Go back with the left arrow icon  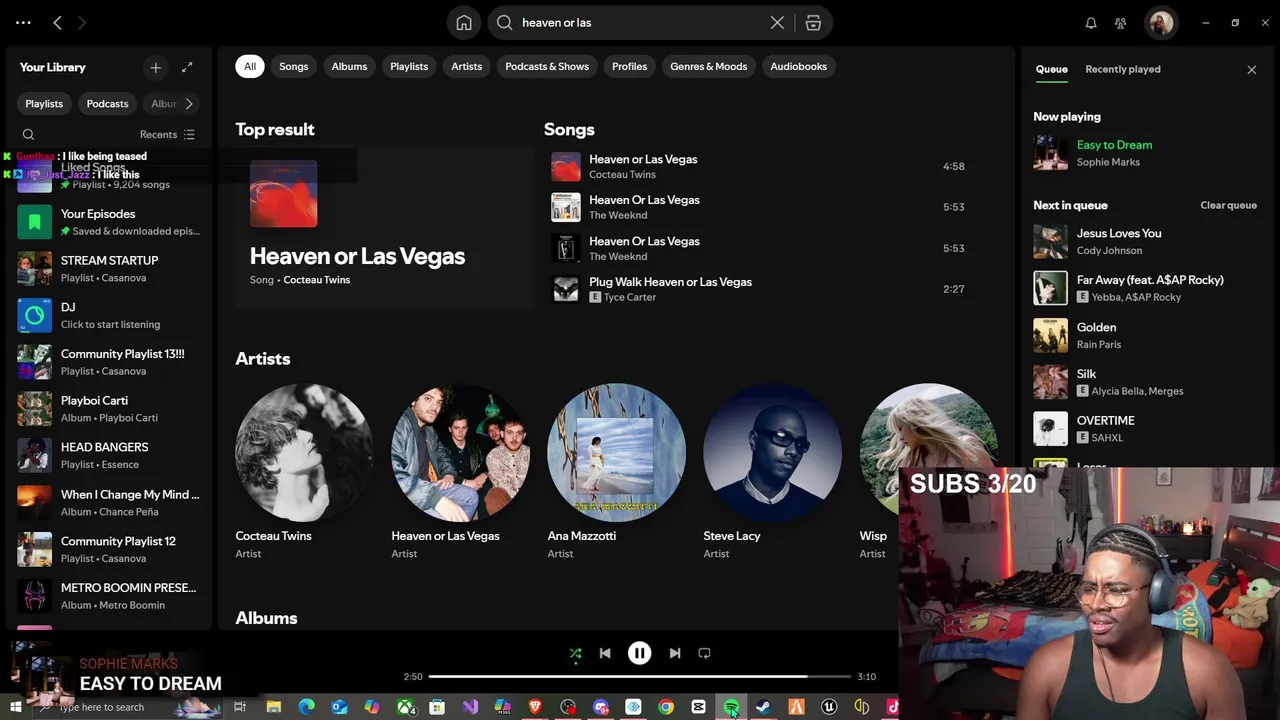click(x=57, y=22)
